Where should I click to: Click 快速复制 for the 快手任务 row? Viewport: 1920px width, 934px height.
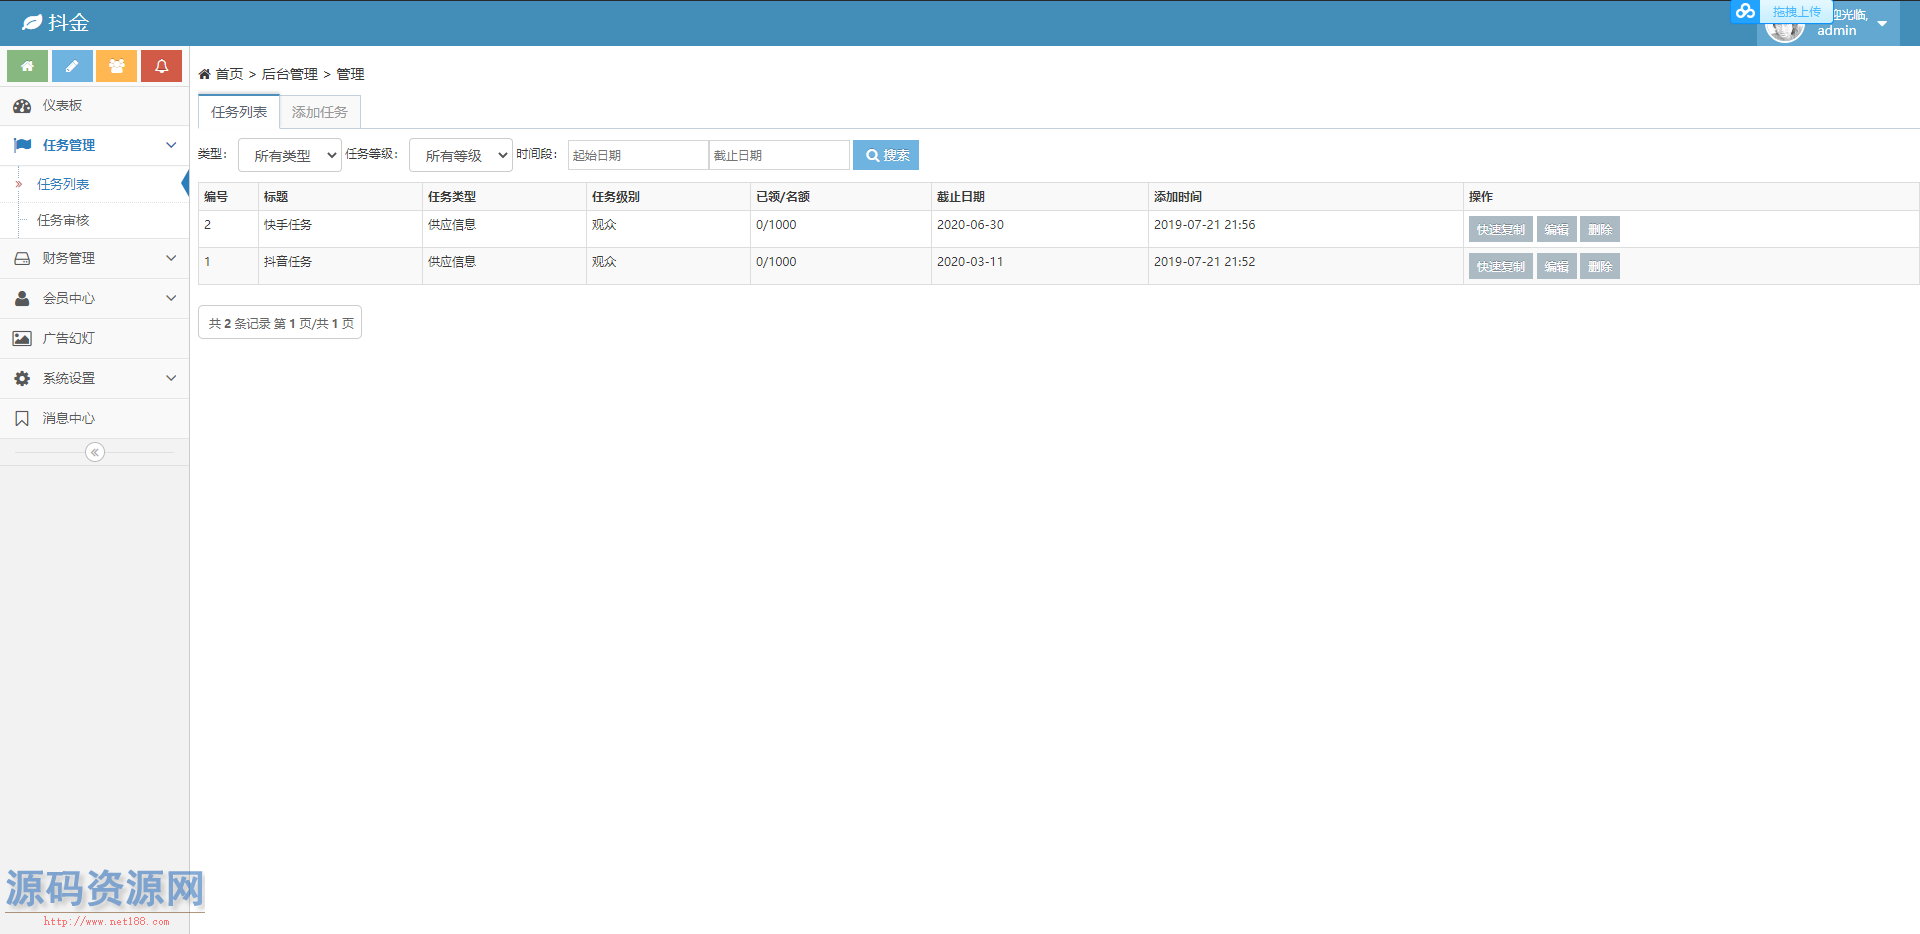click(1500, 229)
